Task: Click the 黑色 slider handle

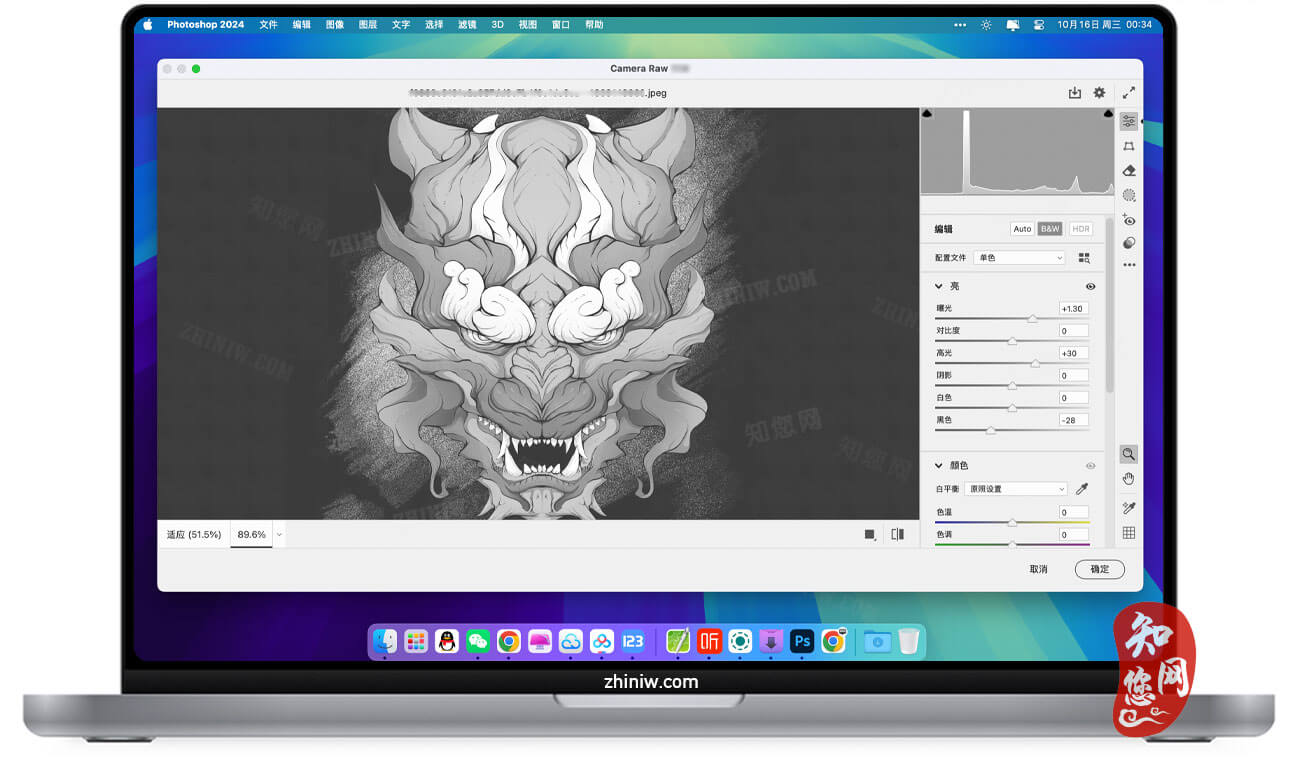Action: [x=991, y=430]
